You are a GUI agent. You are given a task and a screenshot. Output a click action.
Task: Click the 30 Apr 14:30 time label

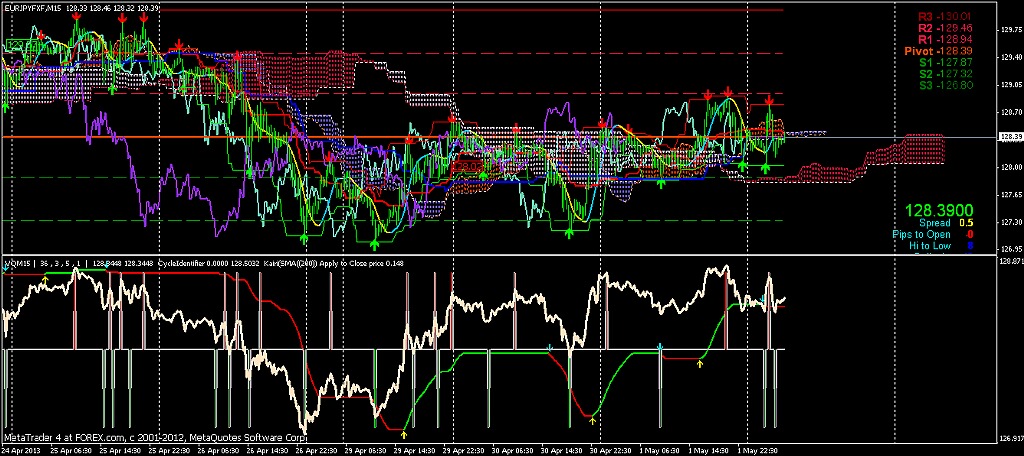pos(564,451)
